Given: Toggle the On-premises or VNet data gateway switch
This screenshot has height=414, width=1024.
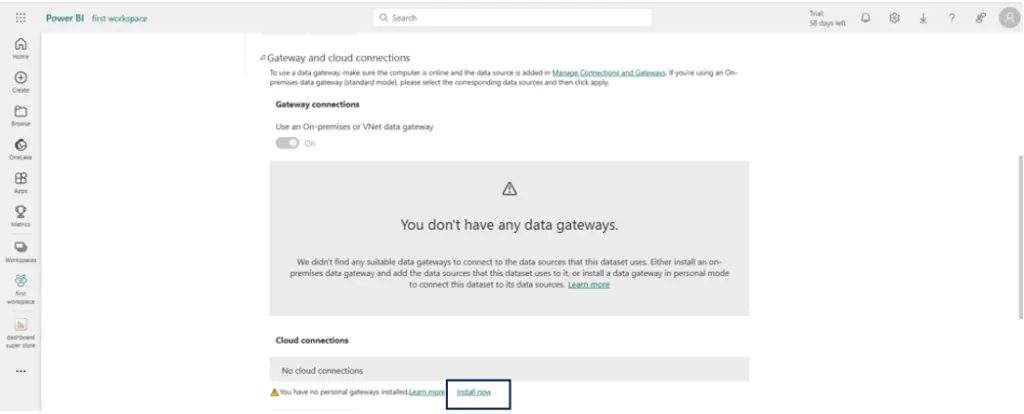Looking at the screenshot, I should 287,143.
